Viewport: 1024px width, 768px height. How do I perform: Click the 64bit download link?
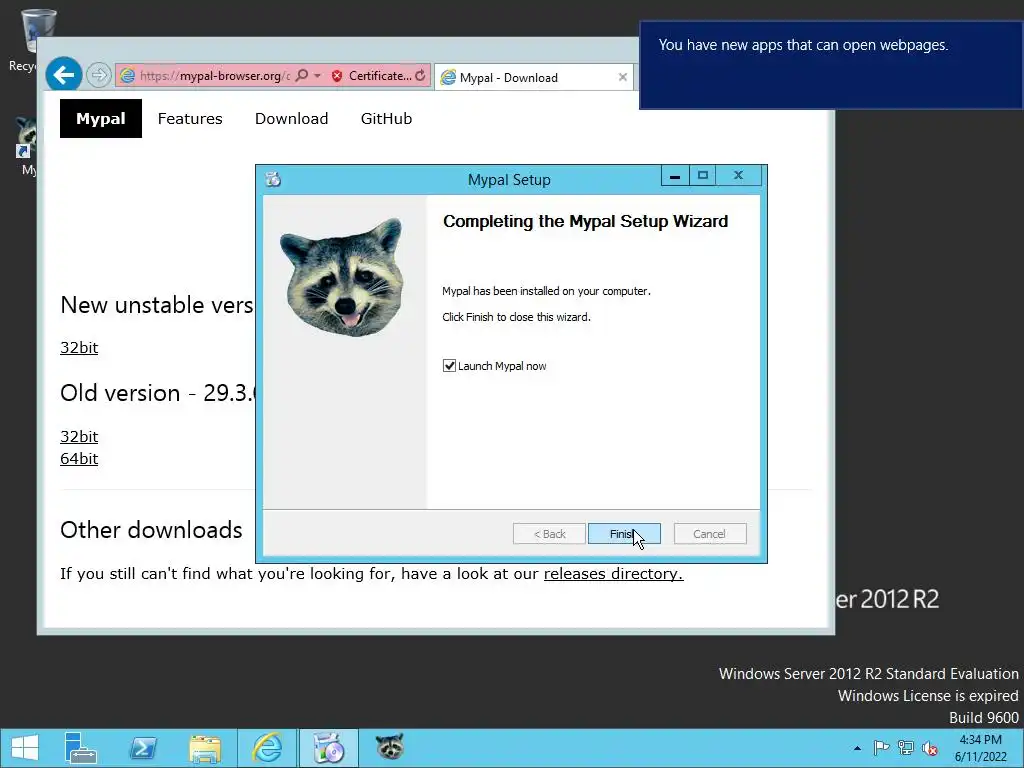79,458
